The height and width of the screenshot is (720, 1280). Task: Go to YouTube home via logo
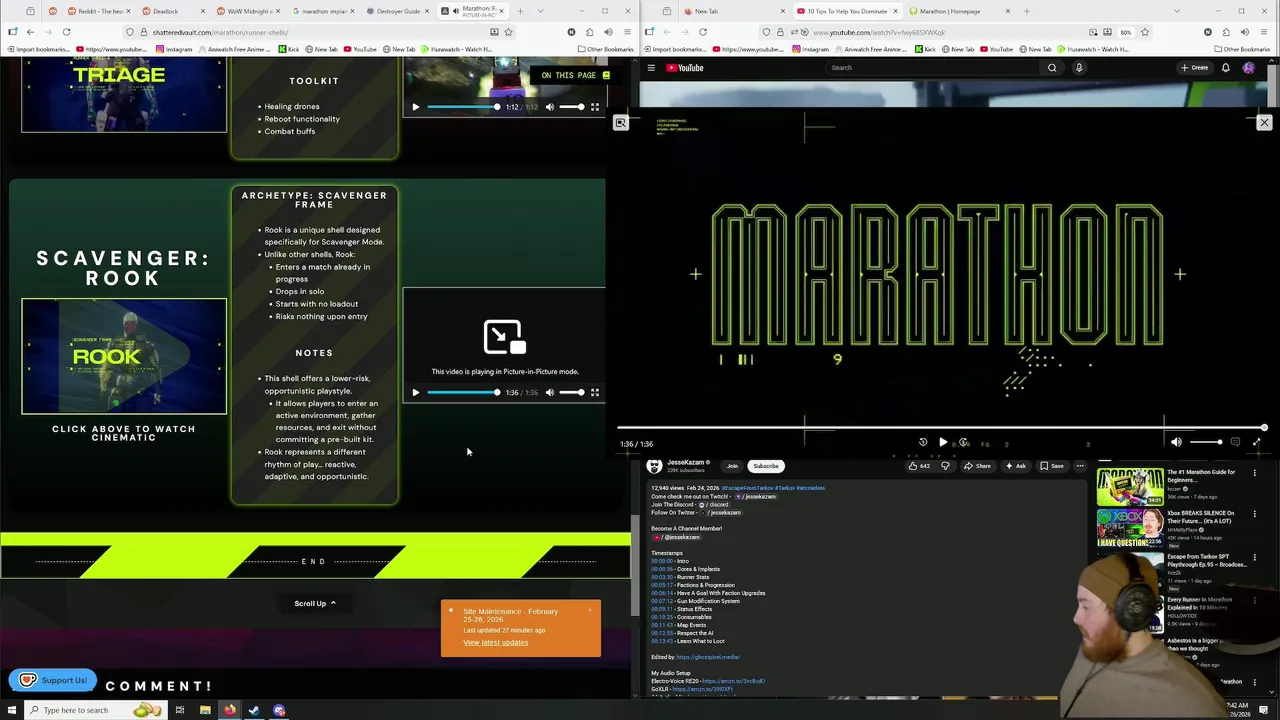click(685, 68)
